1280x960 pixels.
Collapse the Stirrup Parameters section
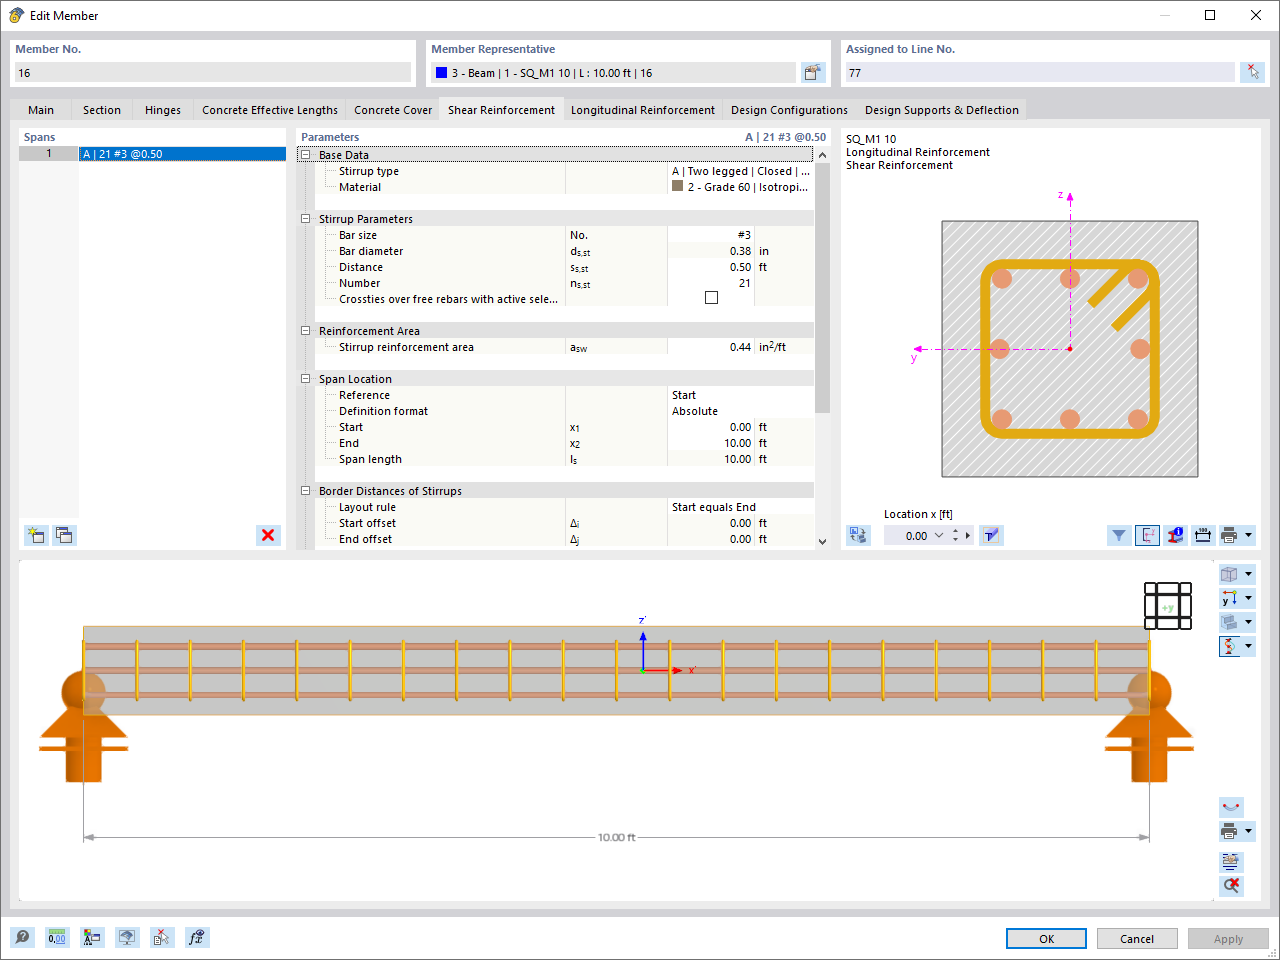tap(305, 218)
